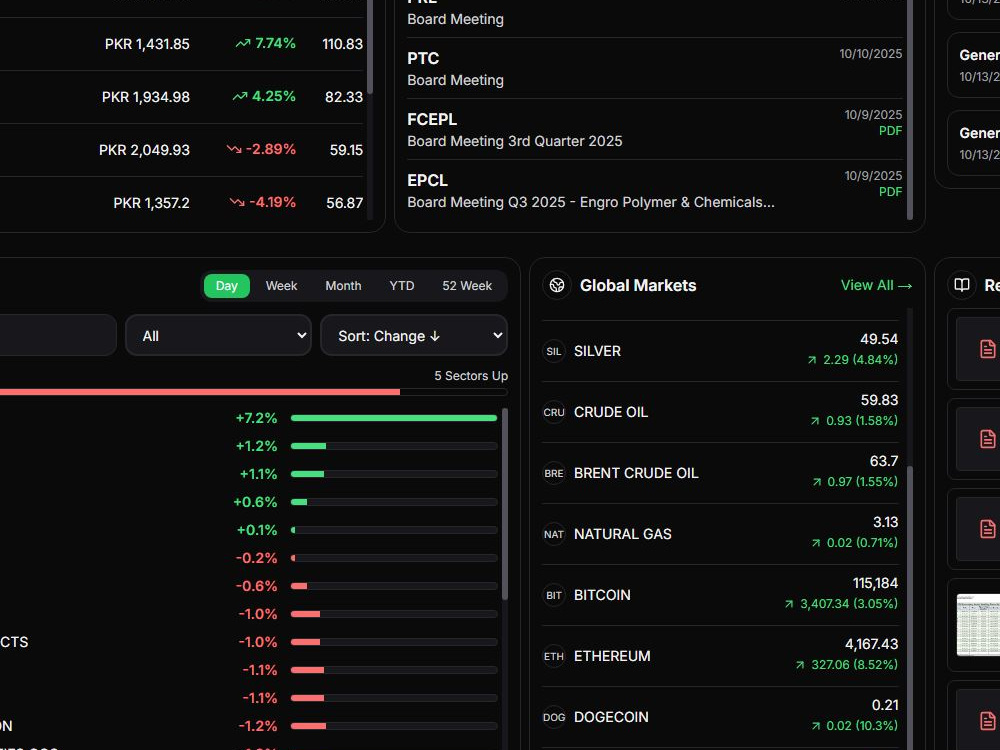Viewport: 1000px width, 750px height.
Task: Open the PTC Board Meeting announcement
Action: pyautogui.click(x=654, y=68)
